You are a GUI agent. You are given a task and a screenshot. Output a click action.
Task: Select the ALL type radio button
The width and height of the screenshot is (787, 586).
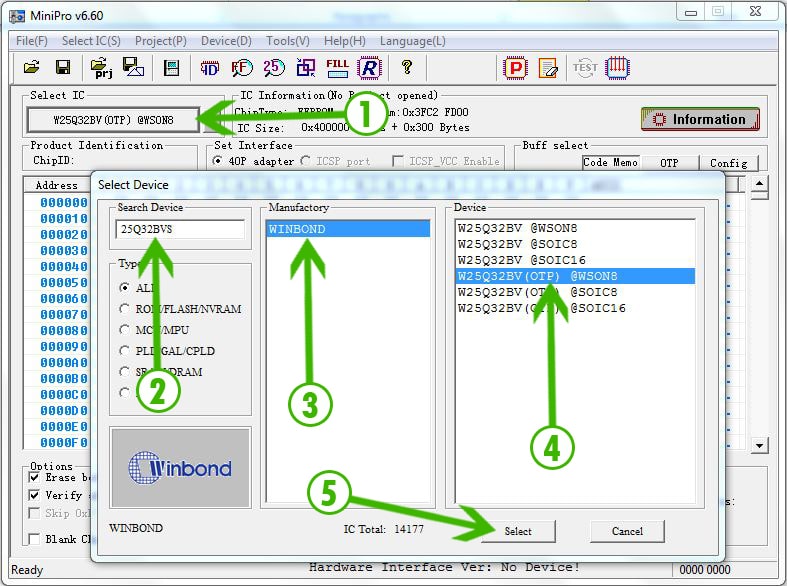click(124, 287)
